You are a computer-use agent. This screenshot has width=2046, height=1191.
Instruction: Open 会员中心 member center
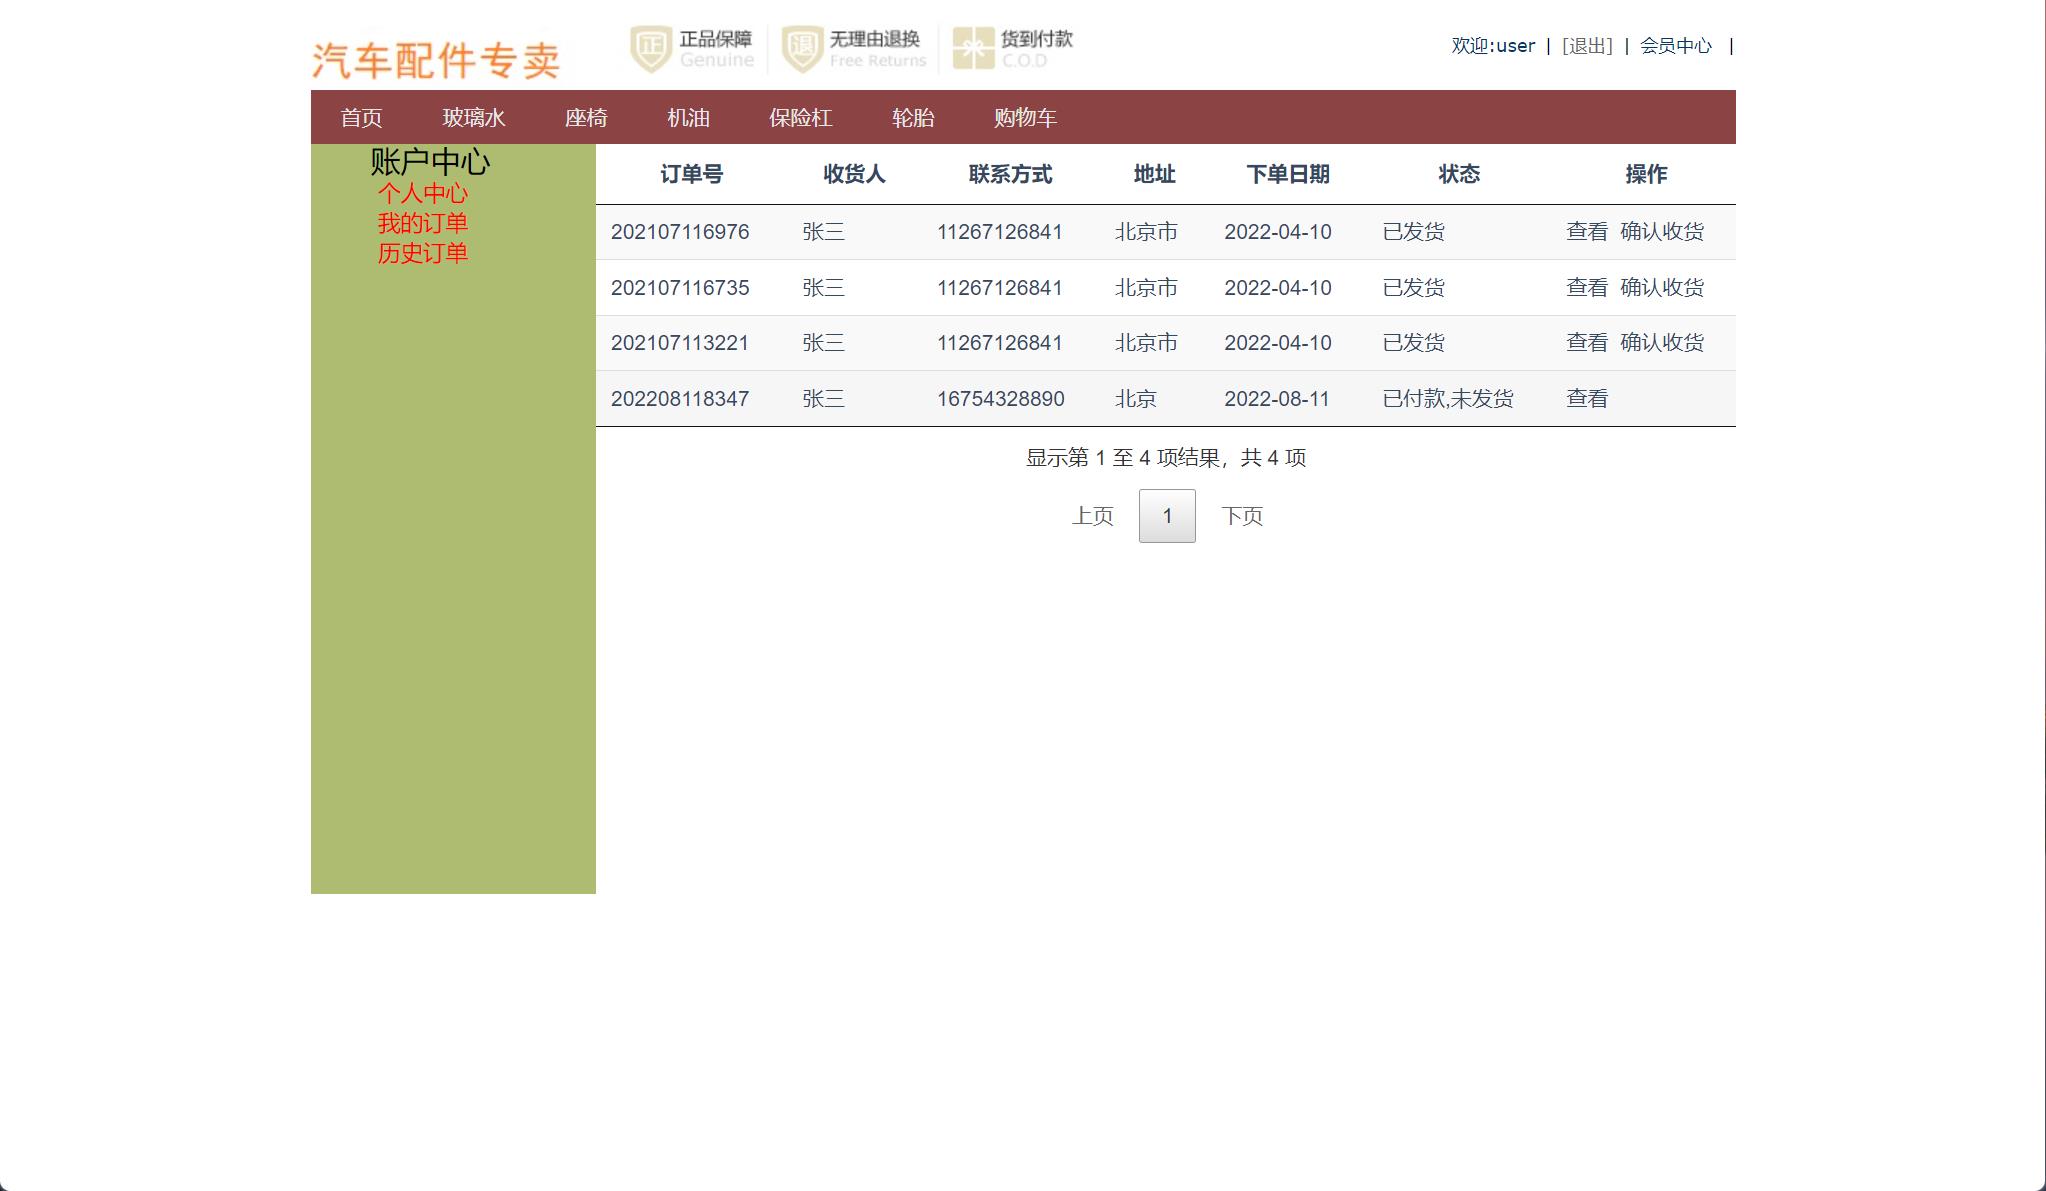tap(1674, 45)
